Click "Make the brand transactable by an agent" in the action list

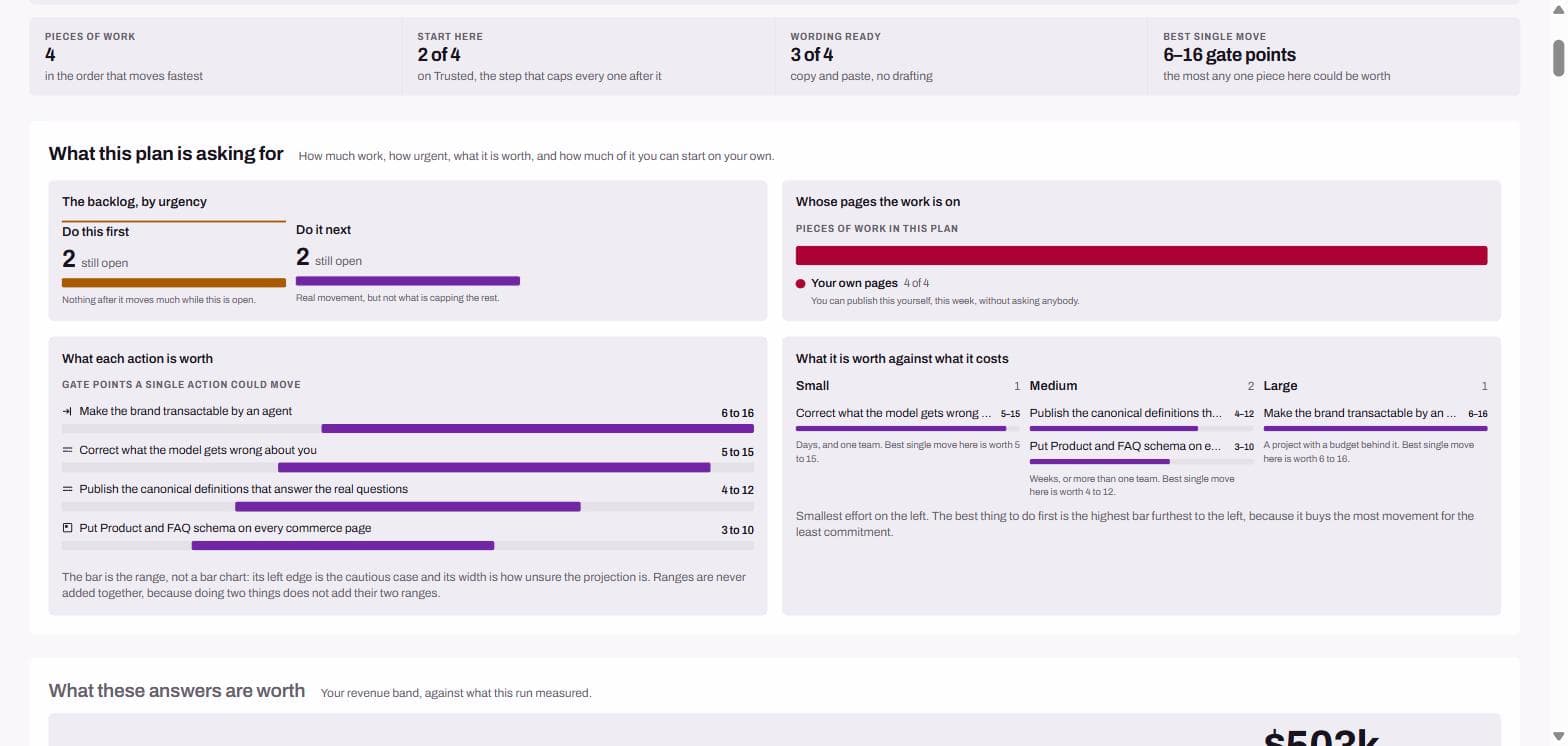pyautogui.click(x=186, y=411)
